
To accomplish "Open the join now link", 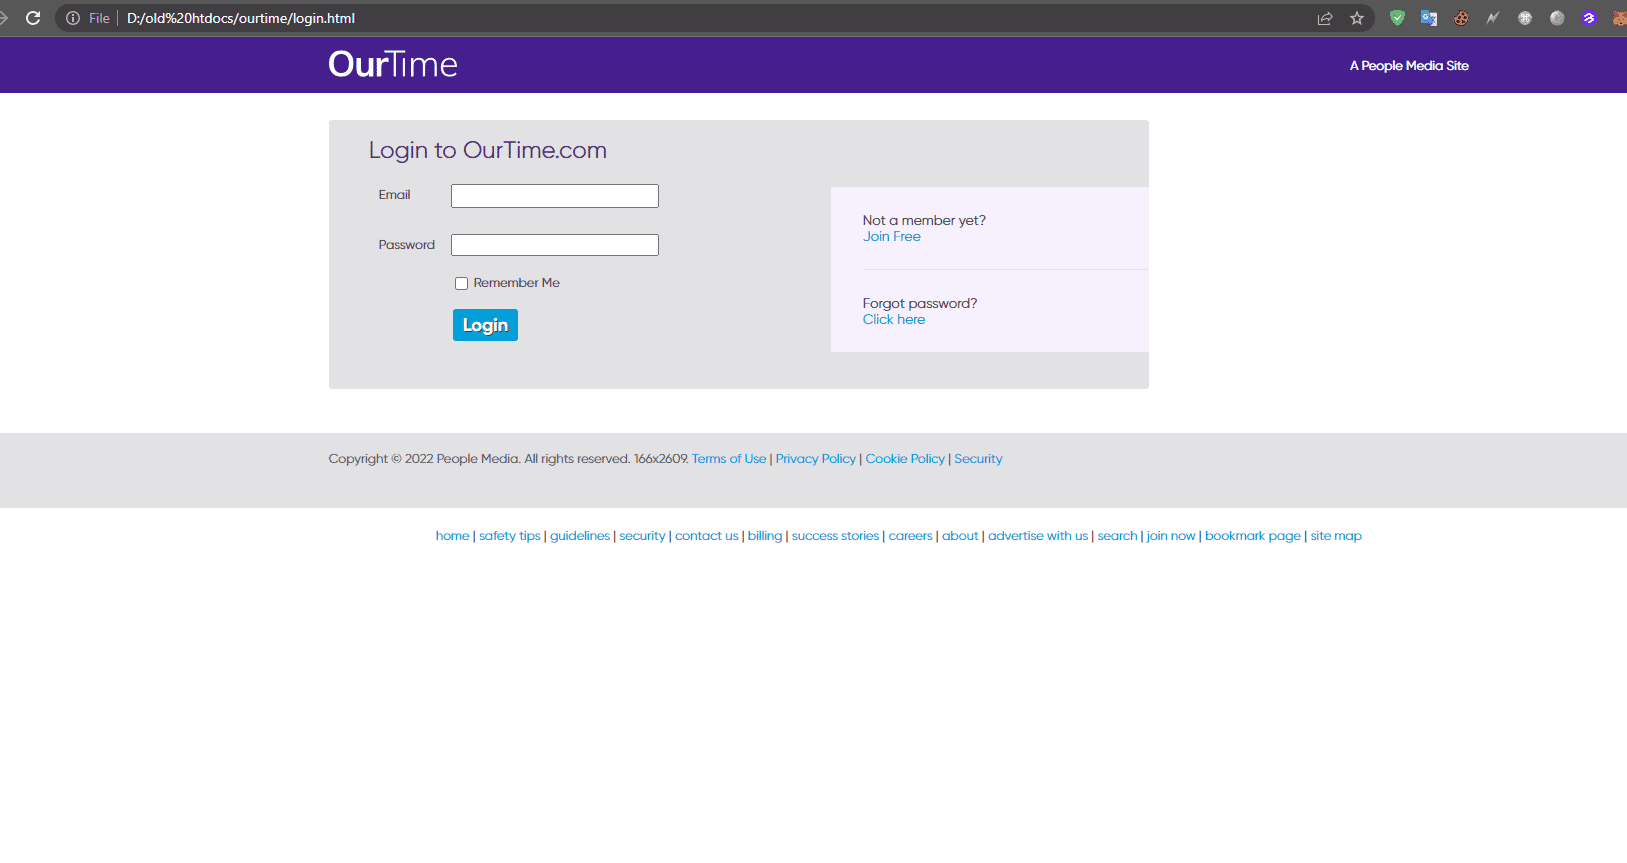I will 1171,536.
